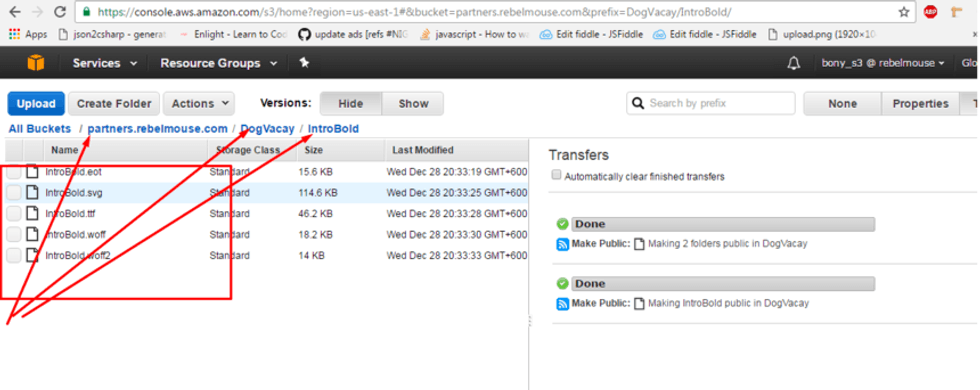Image resolution: width=980 pixels, height=390 pixels.
Task: Click the '114.6 KB' size cell
Action: point(318,192)
